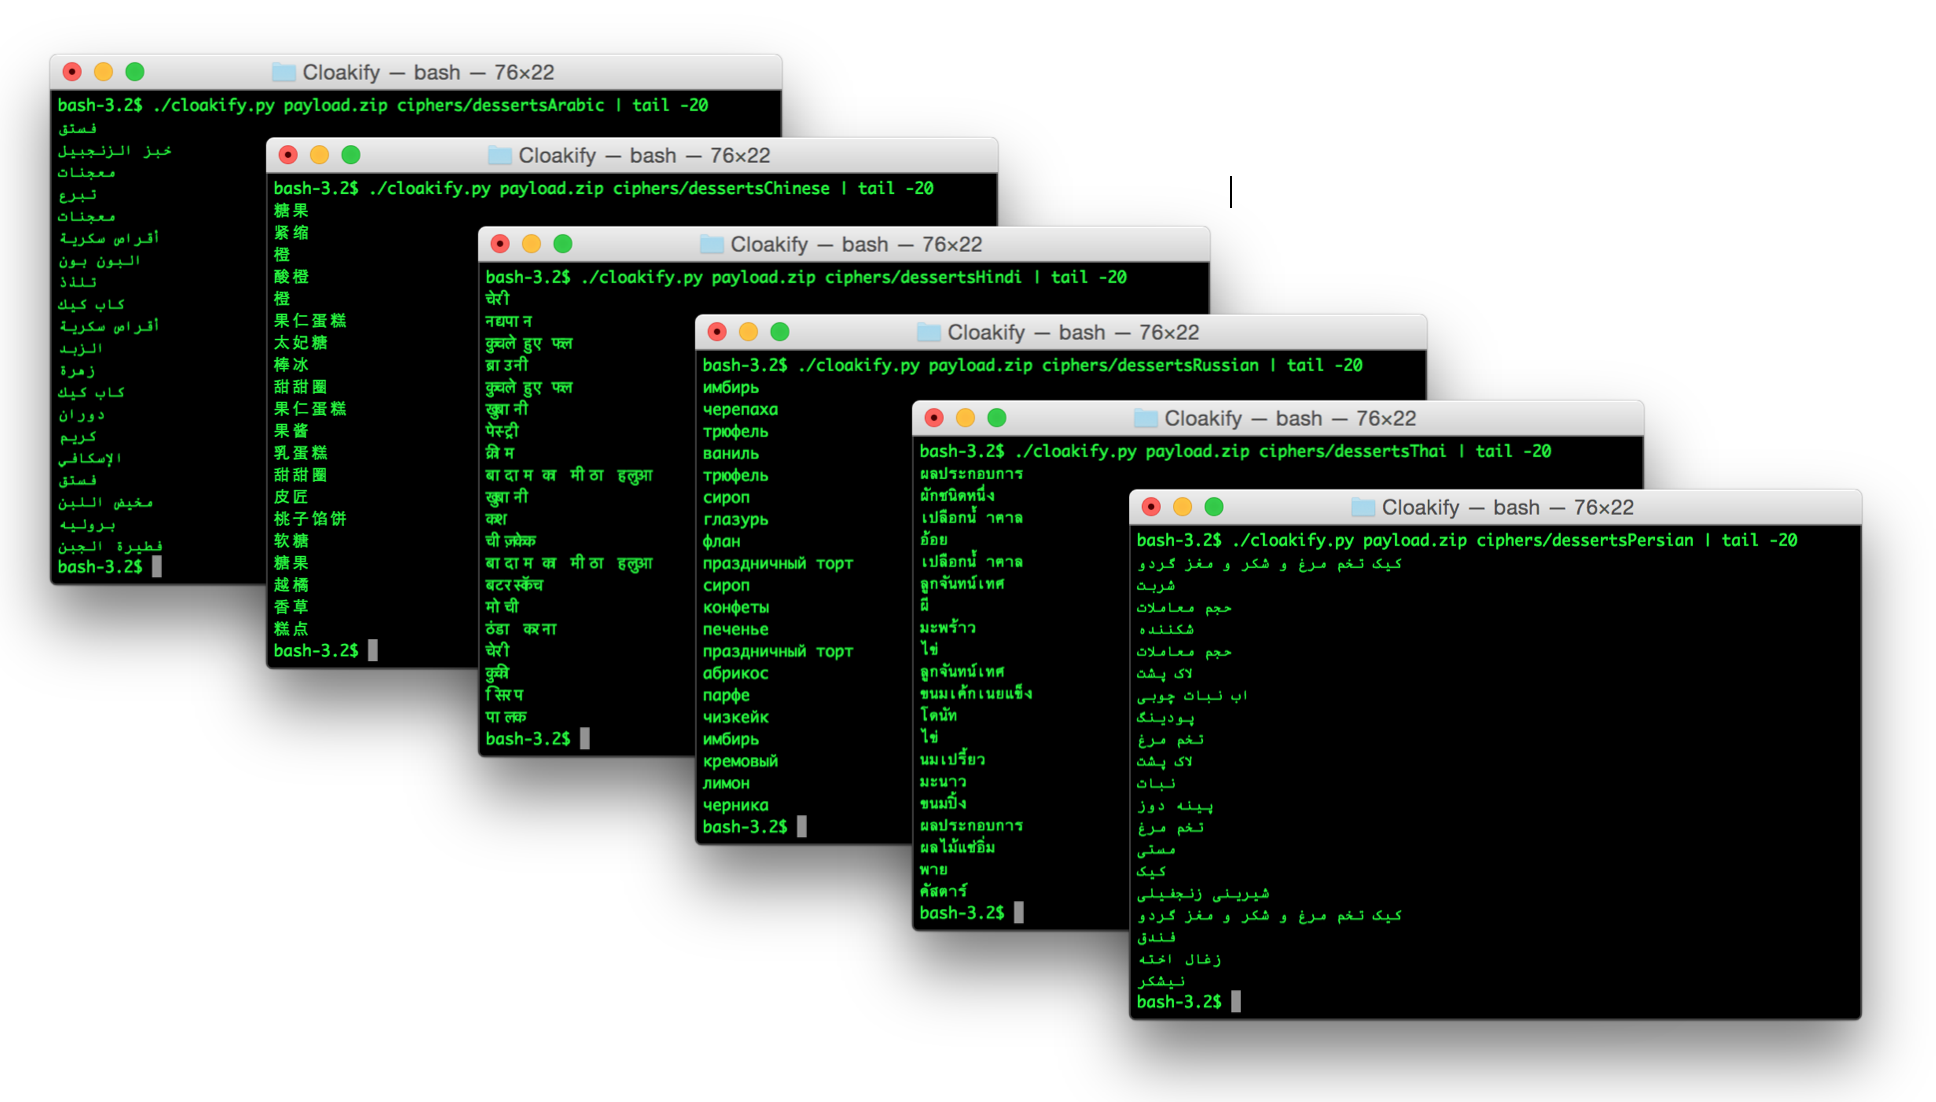
Task: Minimize the dessertsPersian terminal window
Action: click(1182, 507)
